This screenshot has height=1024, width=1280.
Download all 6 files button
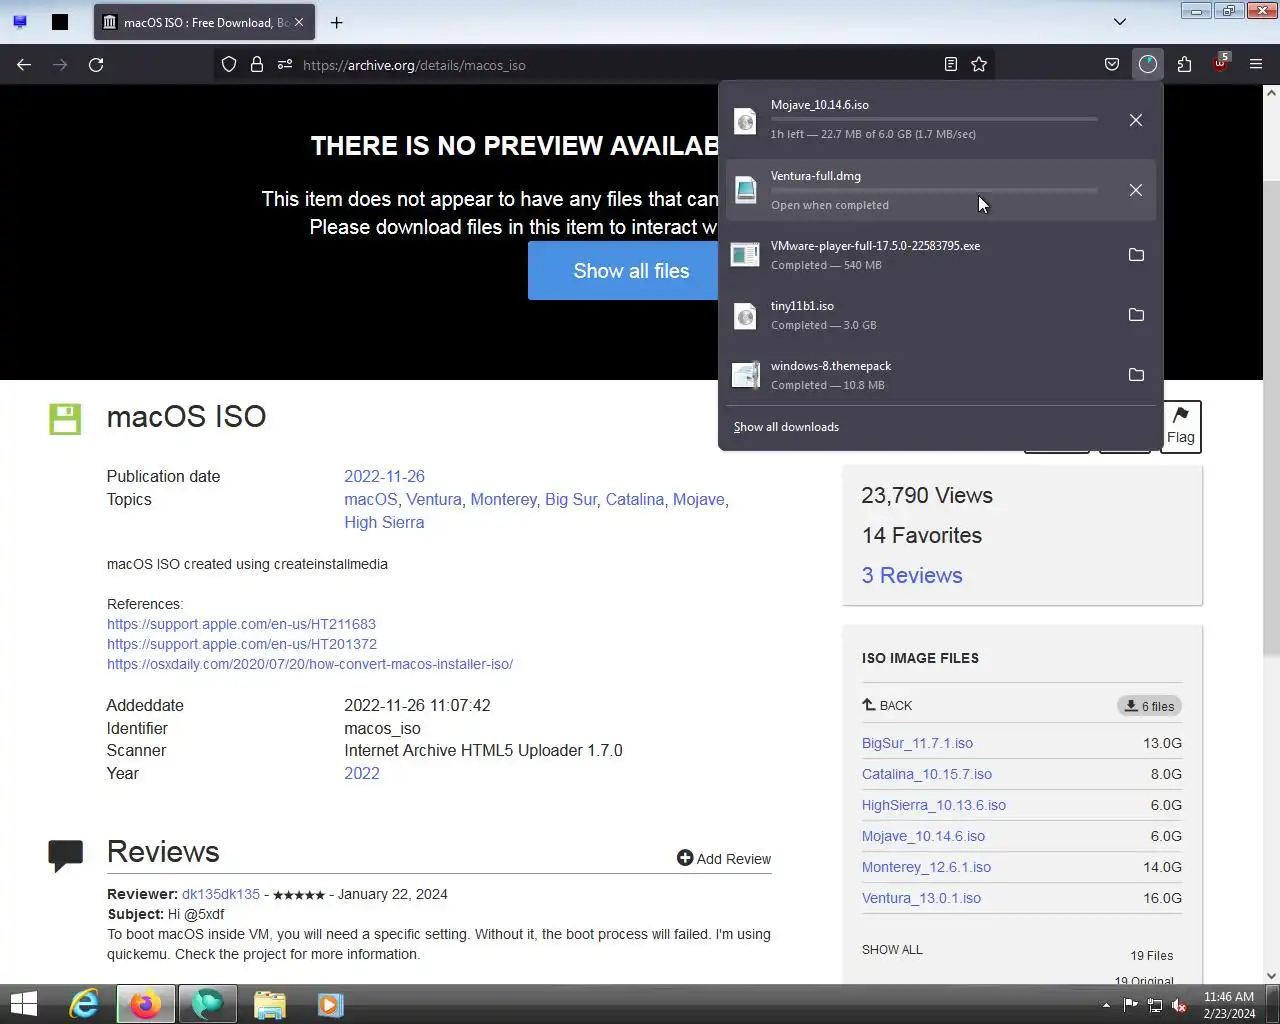pyautogui.click(x=1149, y=706)
